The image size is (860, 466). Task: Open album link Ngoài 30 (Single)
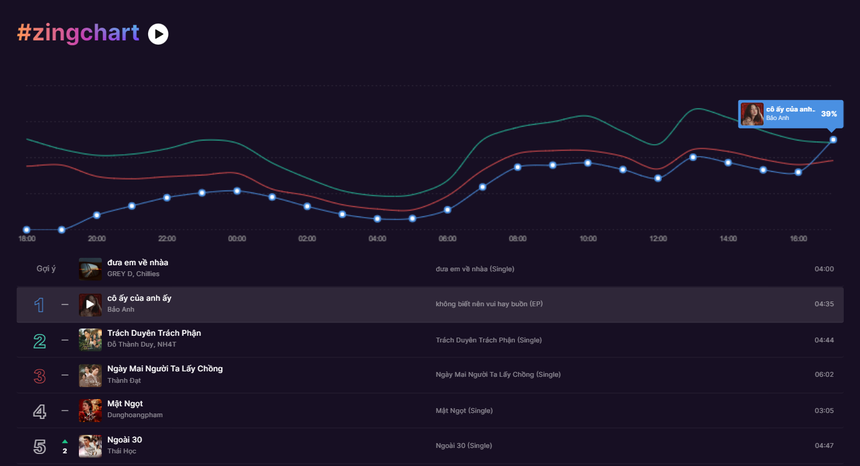click(x=463, y=446)
